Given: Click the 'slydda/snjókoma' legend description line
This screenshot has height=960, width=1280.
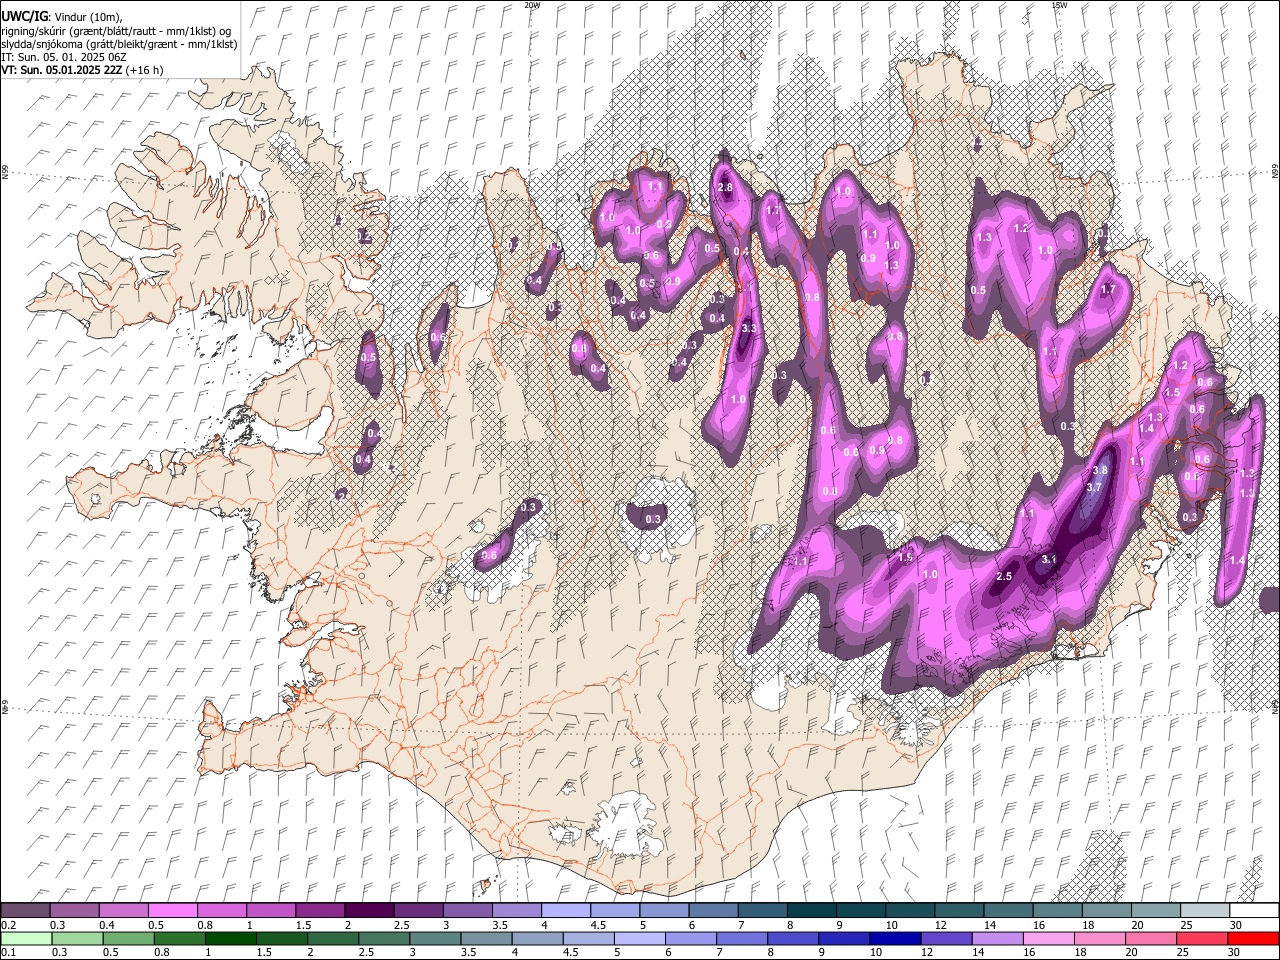Looking at the screenshot, I should click(x=119, y=44).
